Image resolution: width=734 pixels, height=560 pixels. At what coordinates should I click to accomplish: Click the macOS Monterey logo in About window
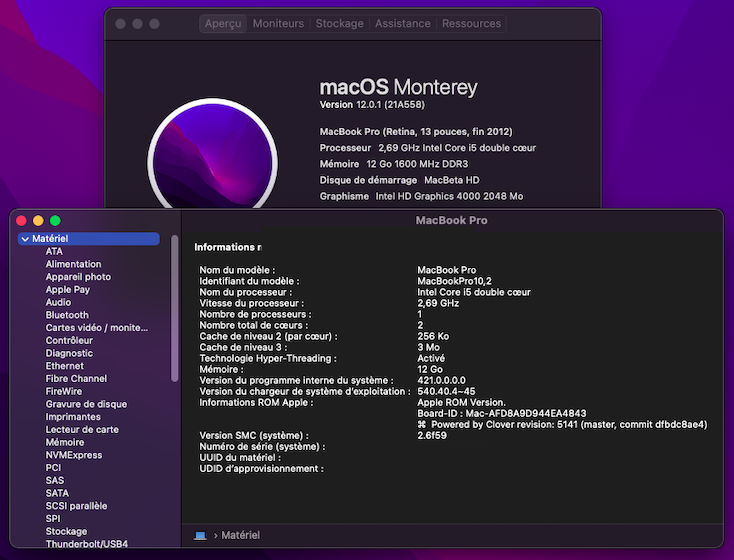tap(213, 155)
